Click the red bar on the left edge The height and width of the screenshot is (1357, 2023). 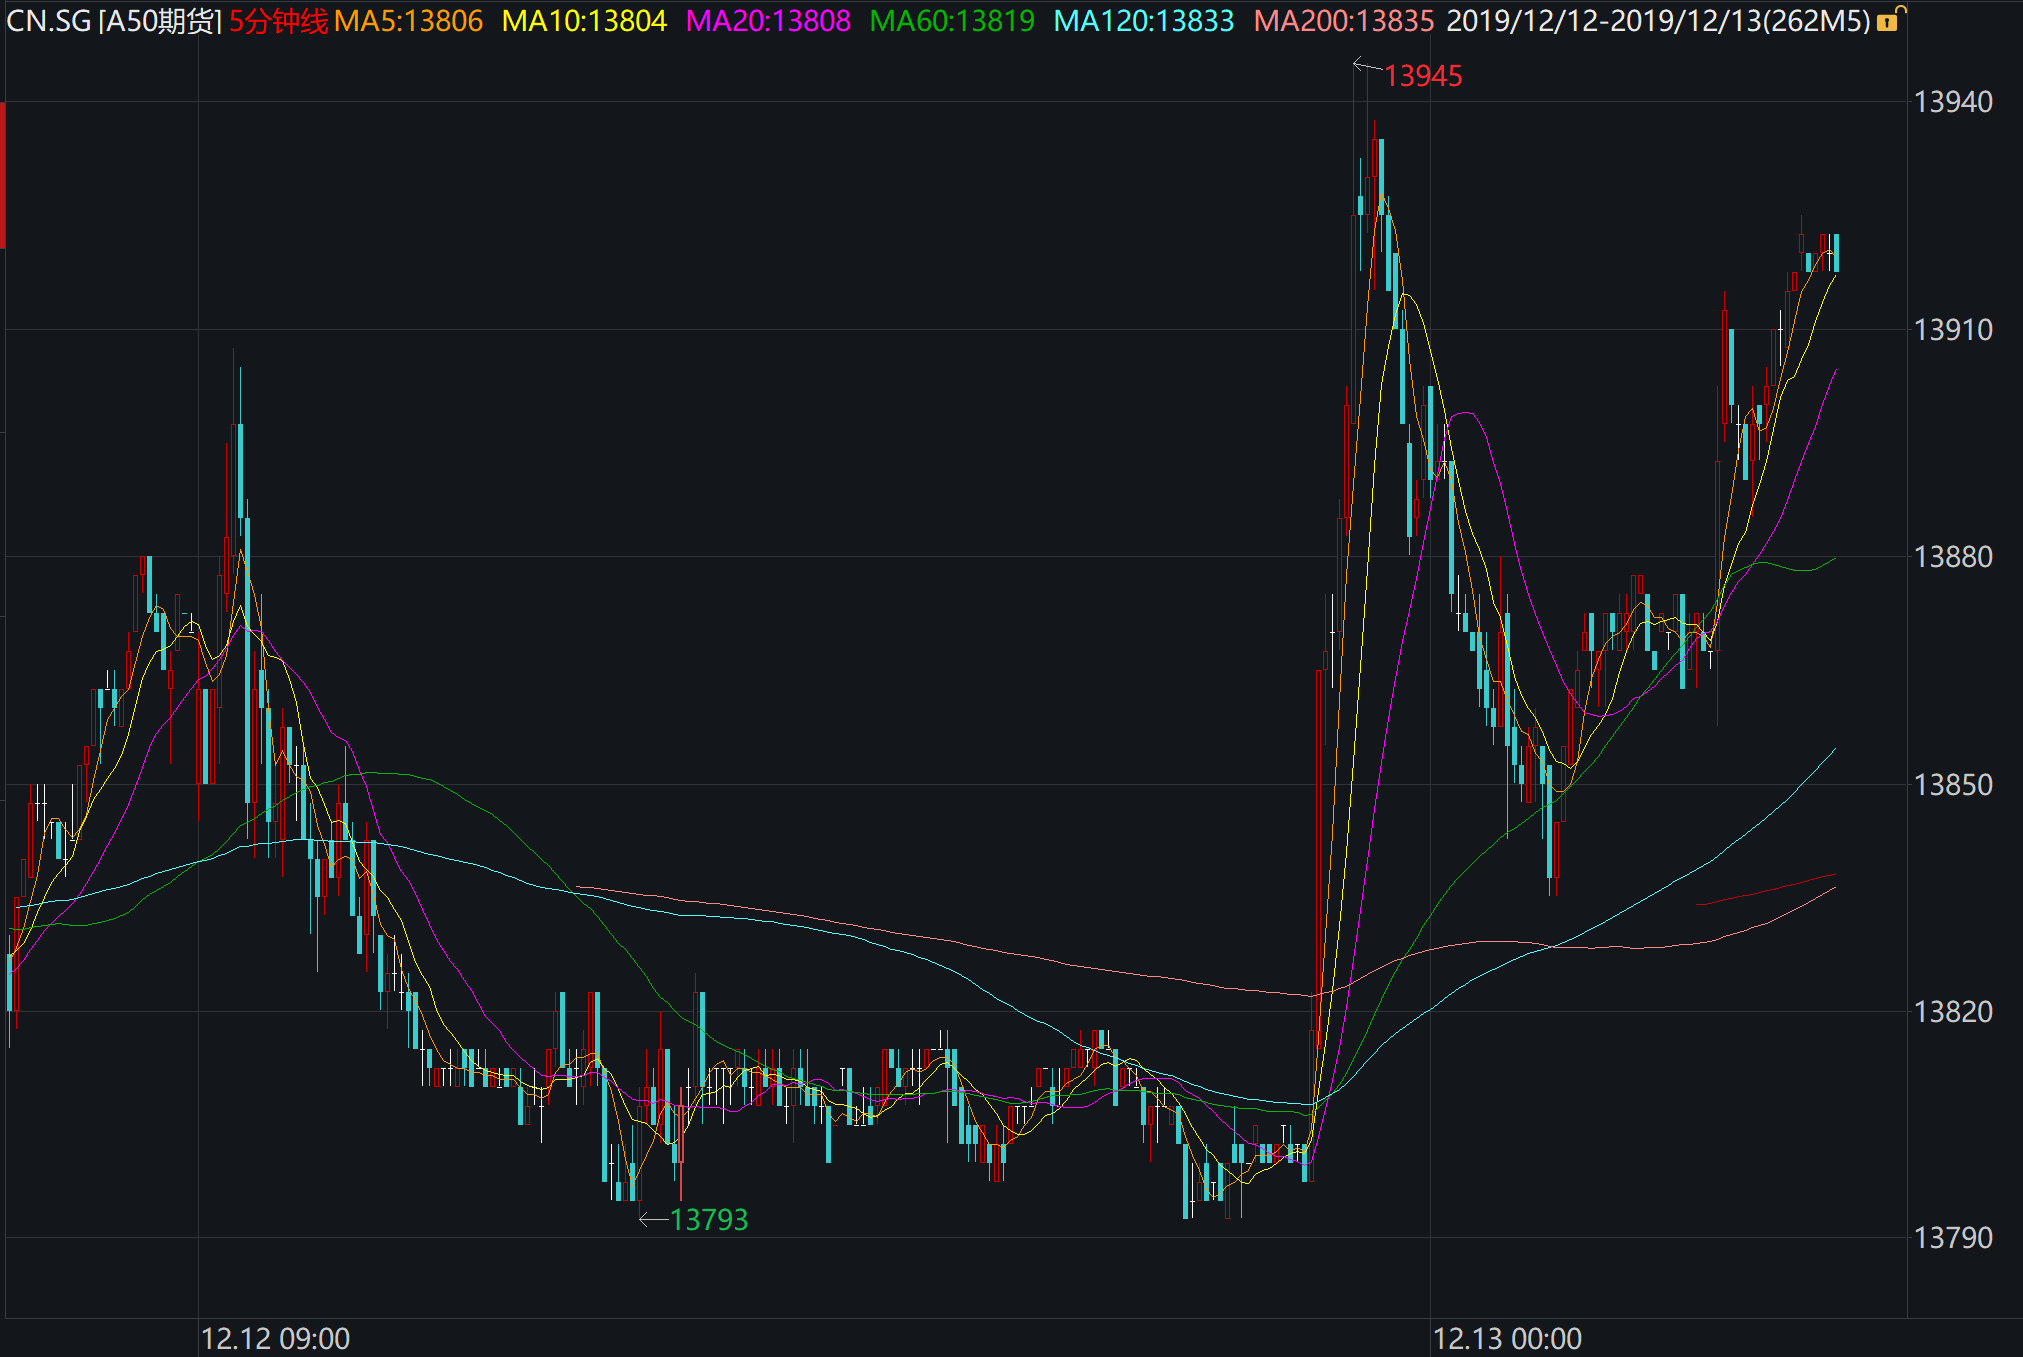click(3, 175)
